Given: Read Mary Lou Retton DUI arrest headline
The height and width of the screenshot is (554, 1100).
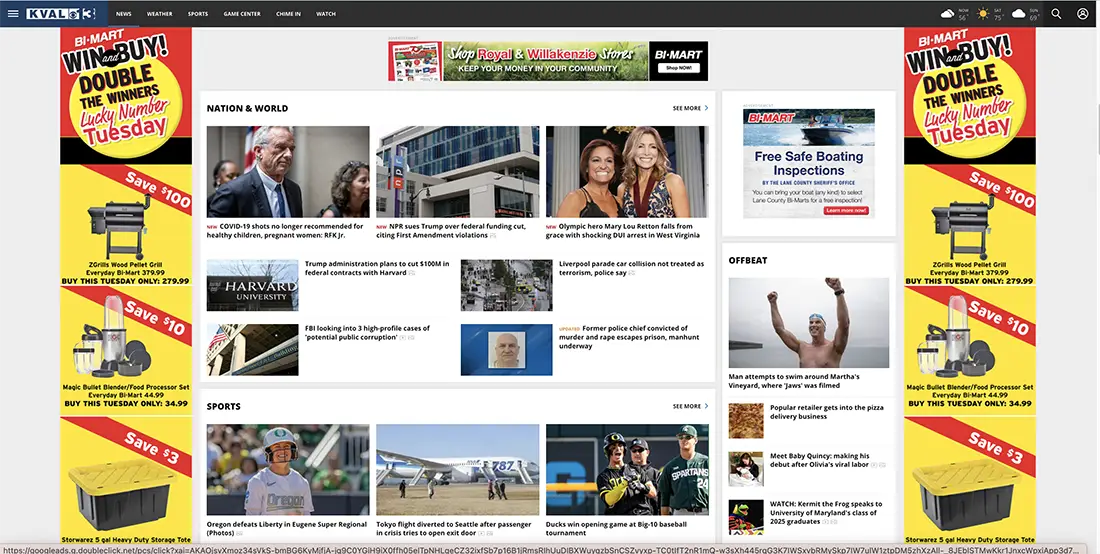Looking at the screenshot, I should pos(623,231).
